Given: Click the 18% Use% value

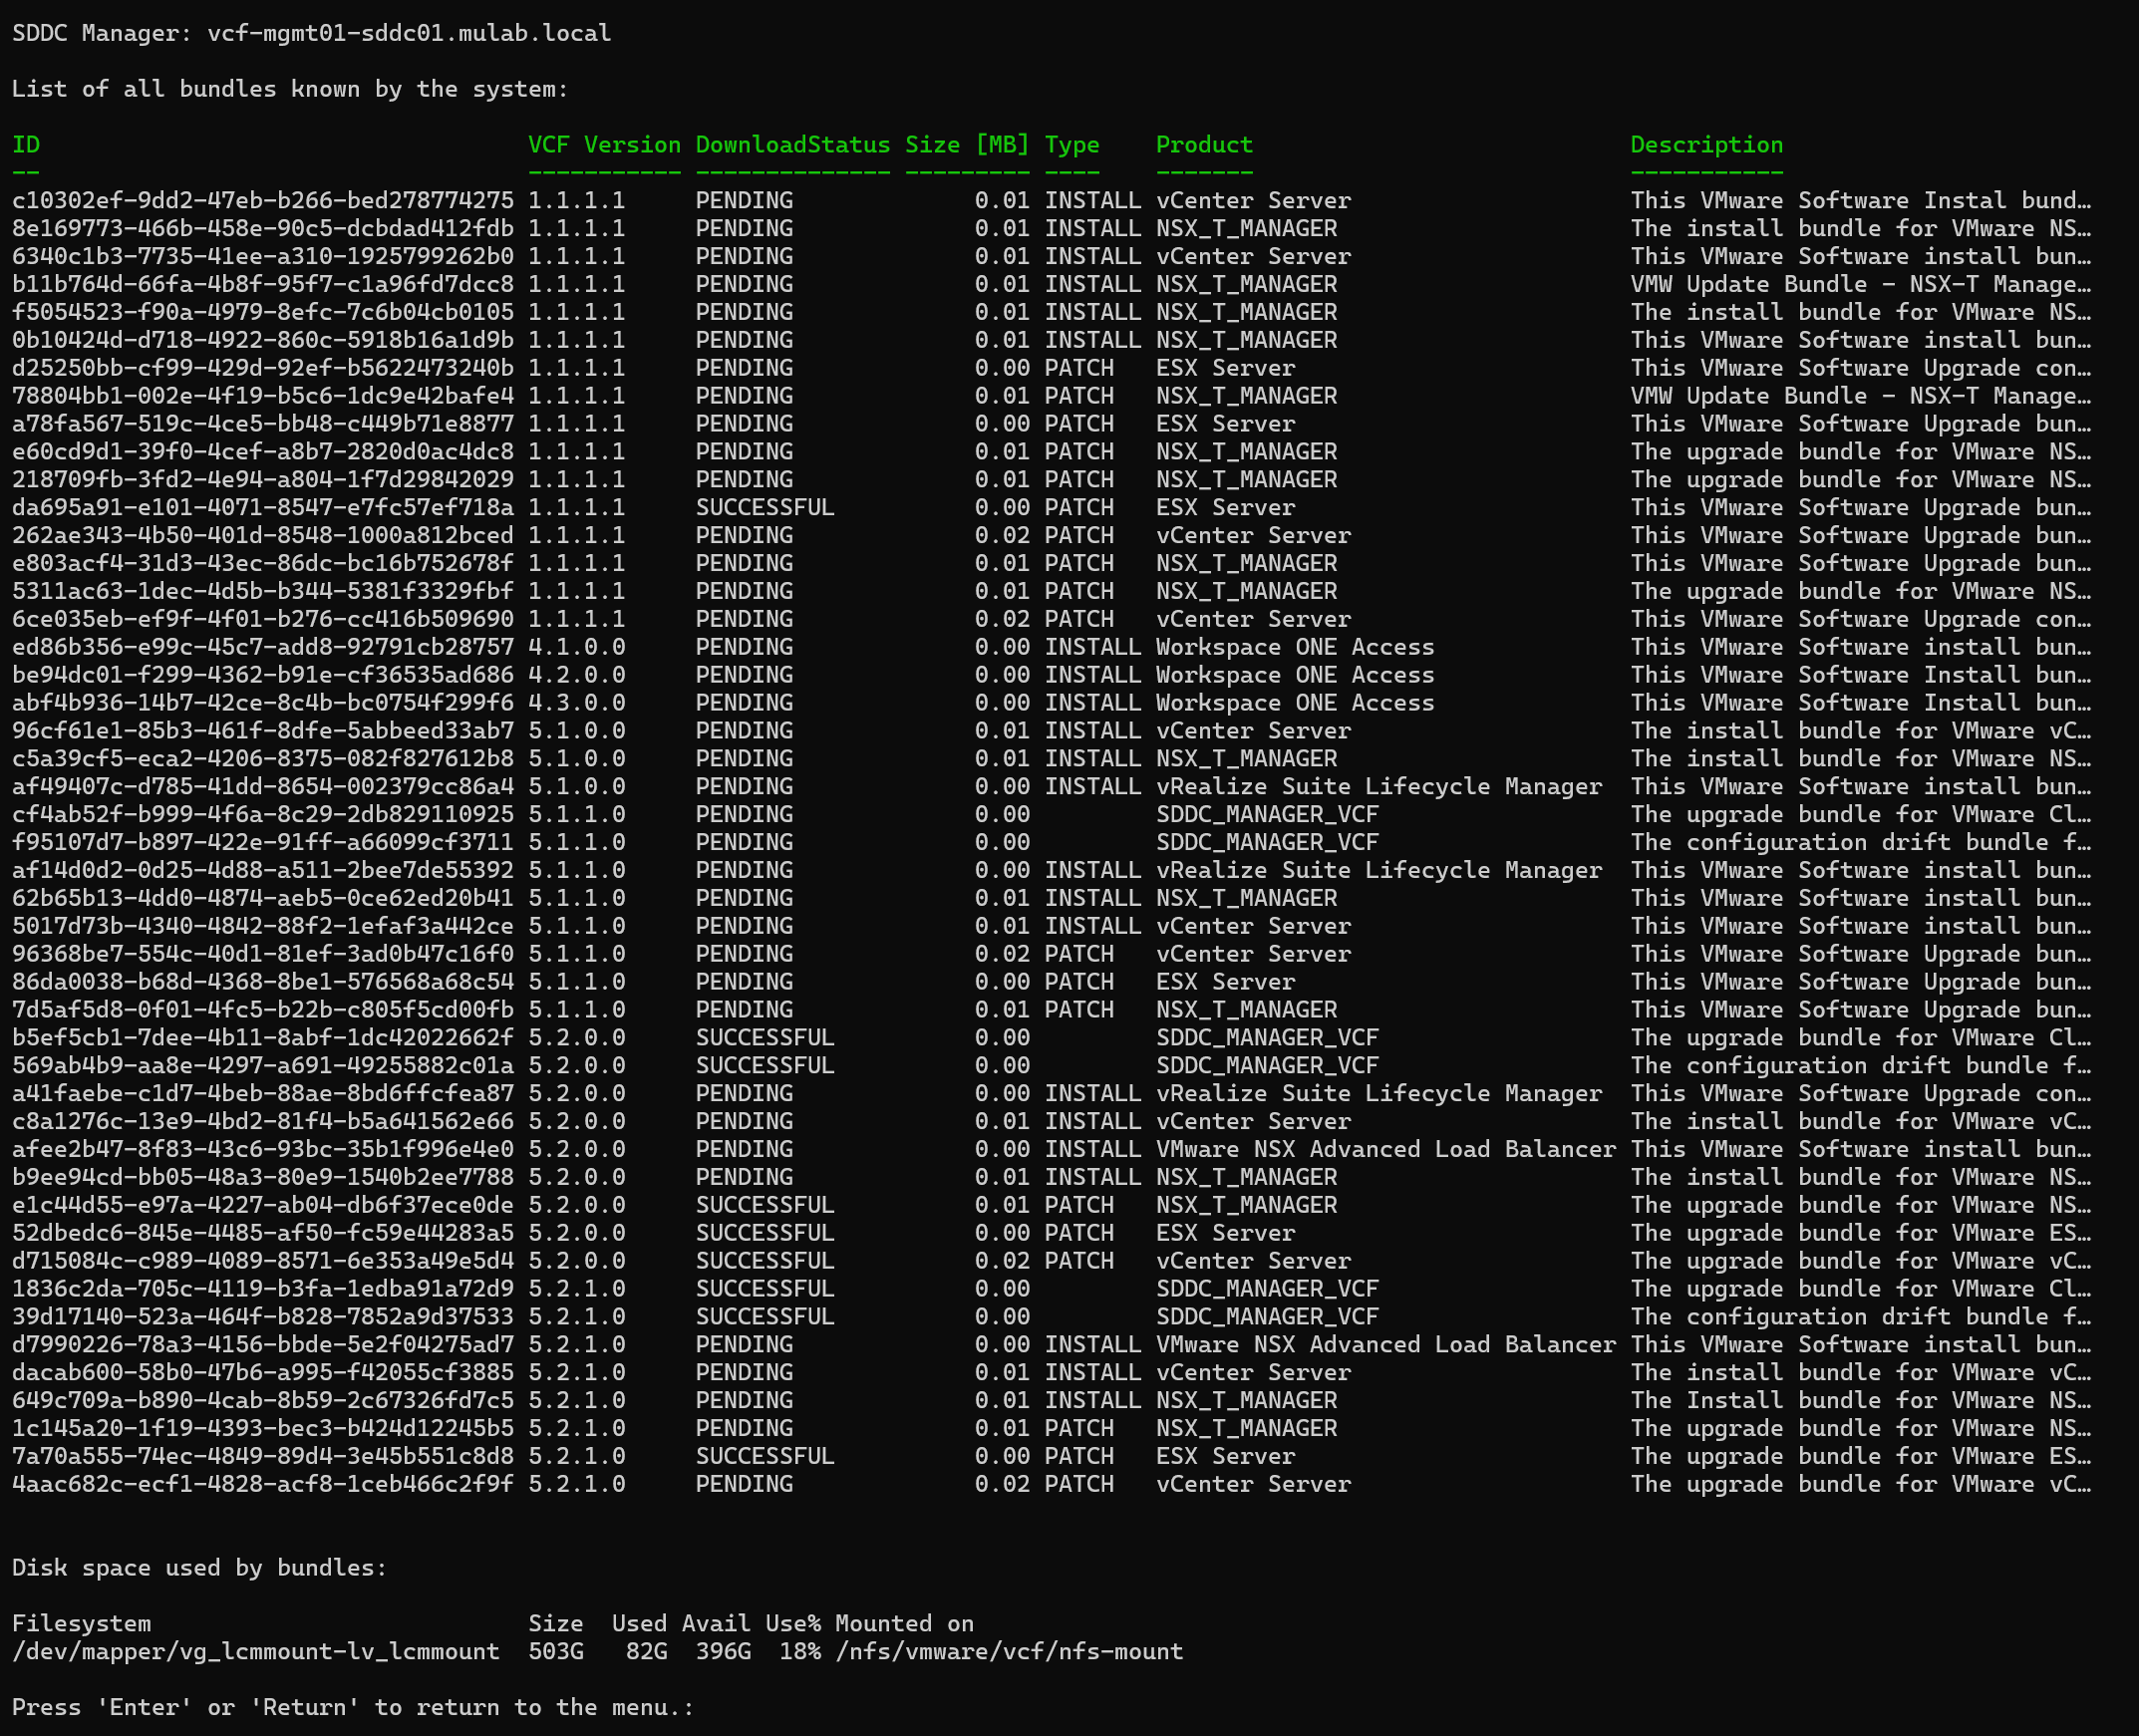Looking at the screenshot, I should point(799,1651).
